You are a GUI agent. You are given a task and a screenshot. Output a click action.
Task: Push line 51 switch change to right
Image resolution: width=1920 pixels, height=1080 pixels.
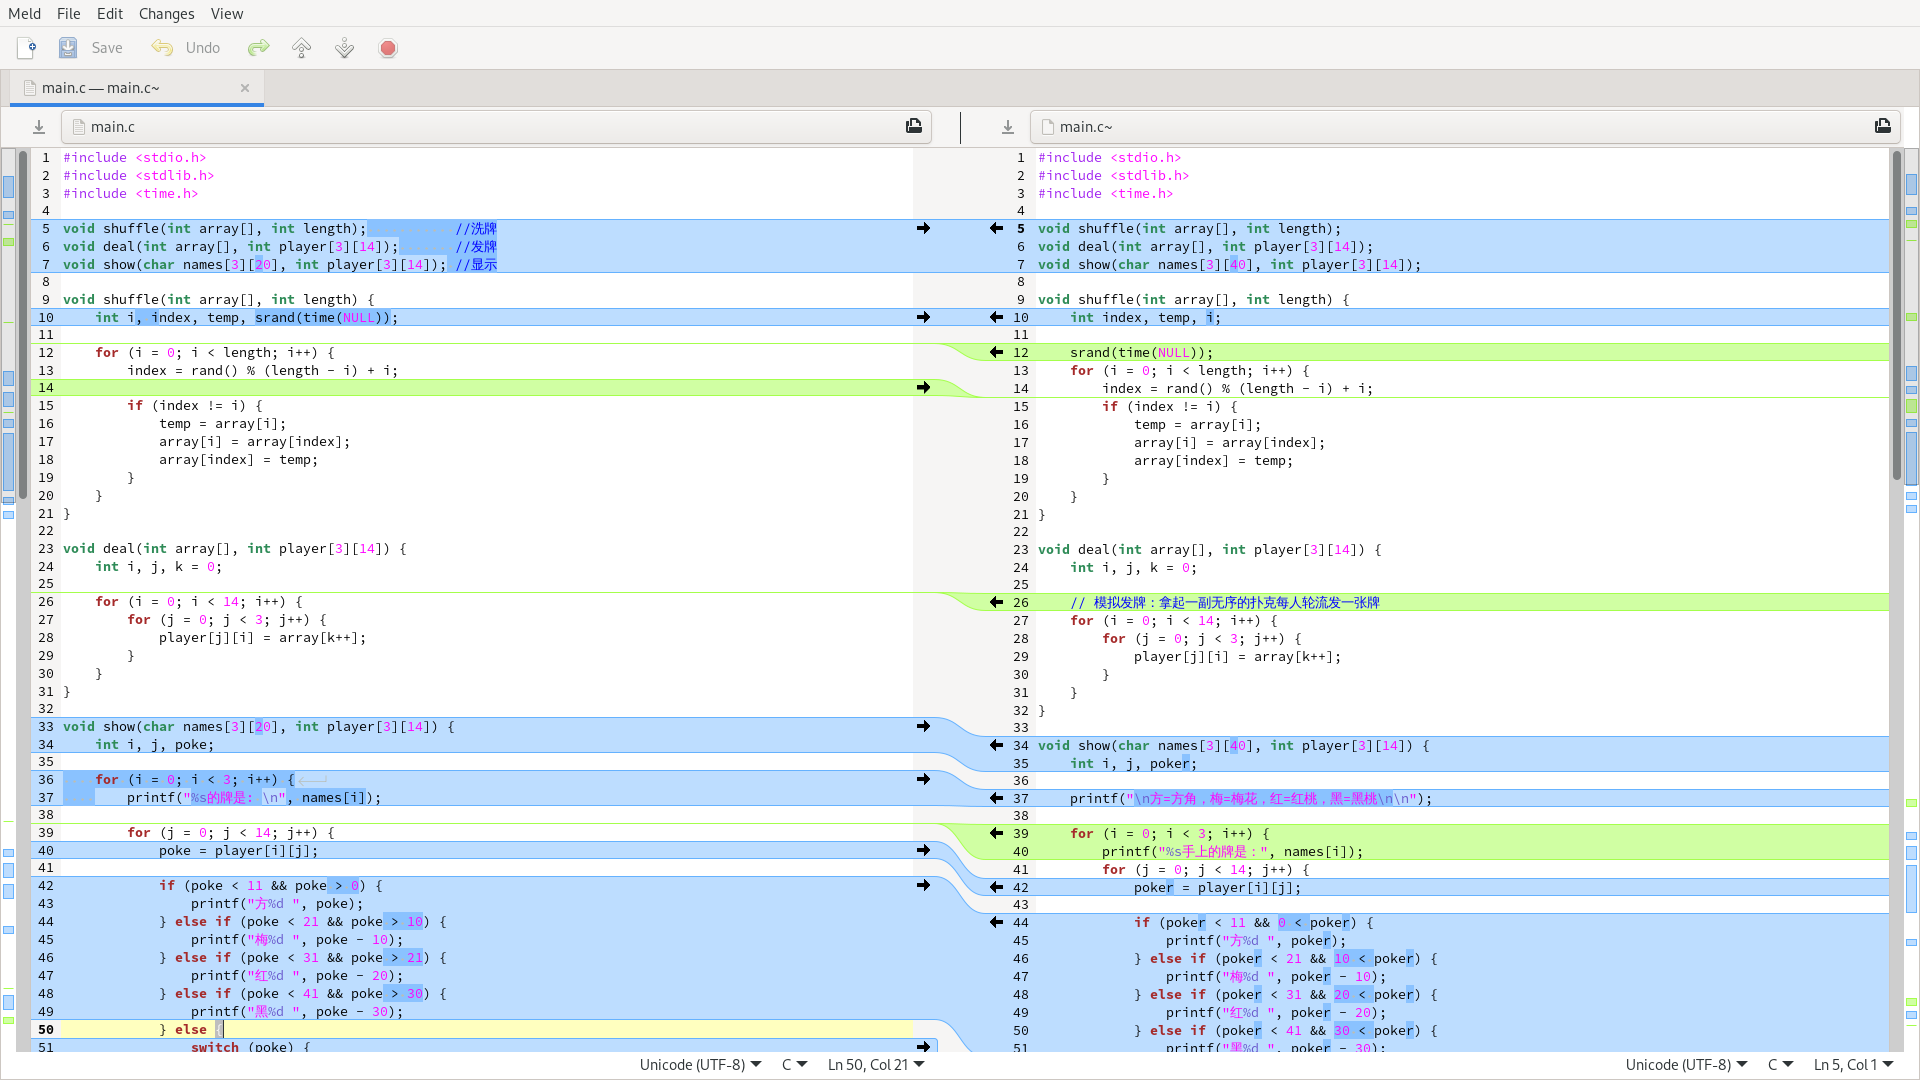pos(924,1047)
